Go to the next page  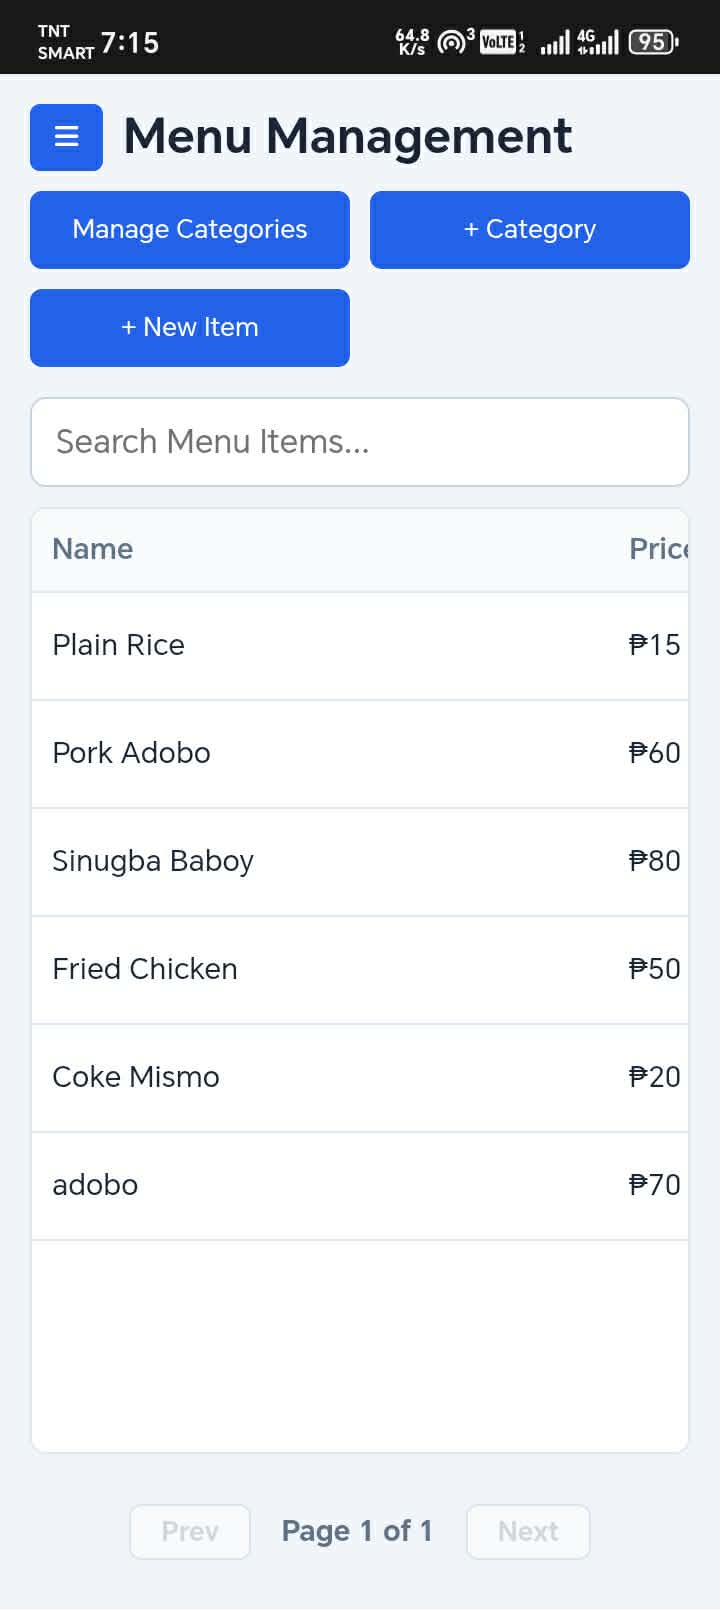[x=528, y=1531]
